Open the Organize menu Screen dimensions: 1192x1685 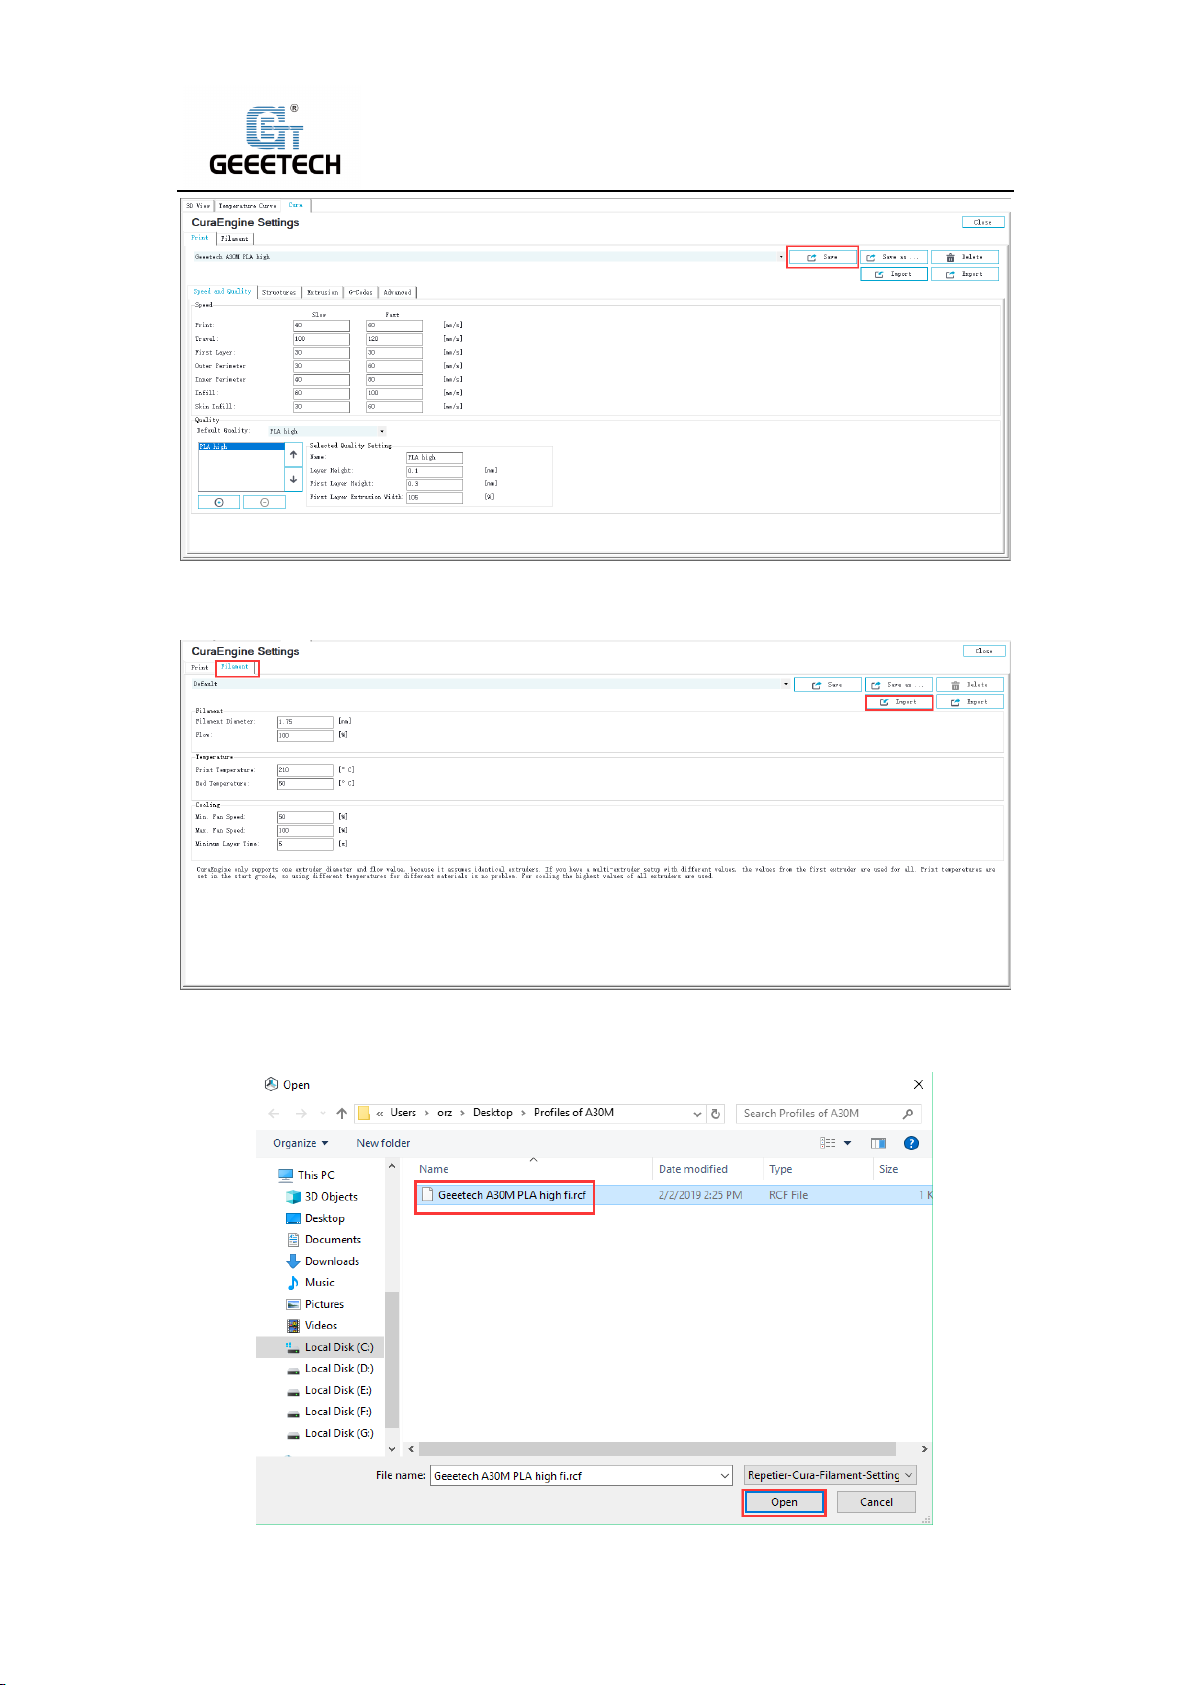[300, 1143]
